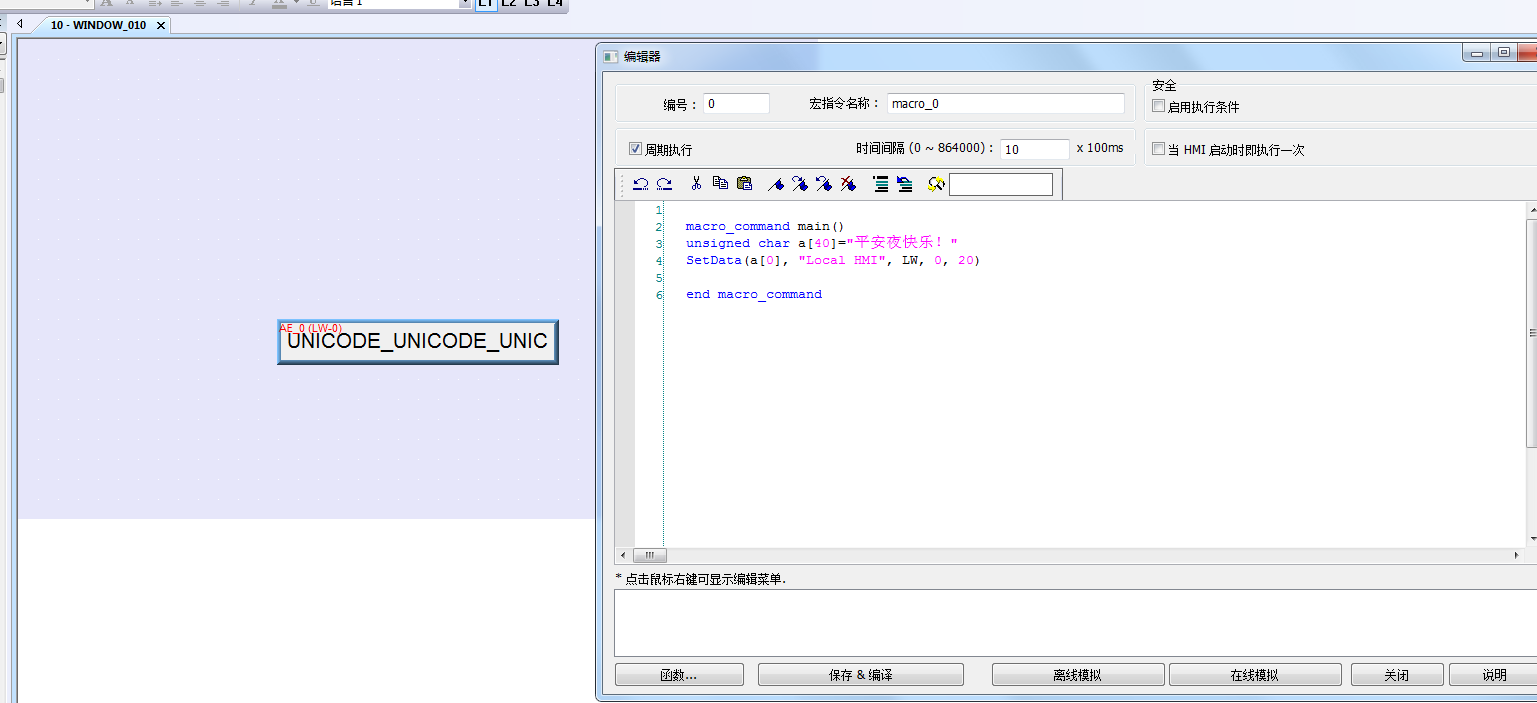Click the horizontal scrollbar thumb in code editor
Image resolution: width=1537 pixels, height=703 pixels.
click(649, 555)
